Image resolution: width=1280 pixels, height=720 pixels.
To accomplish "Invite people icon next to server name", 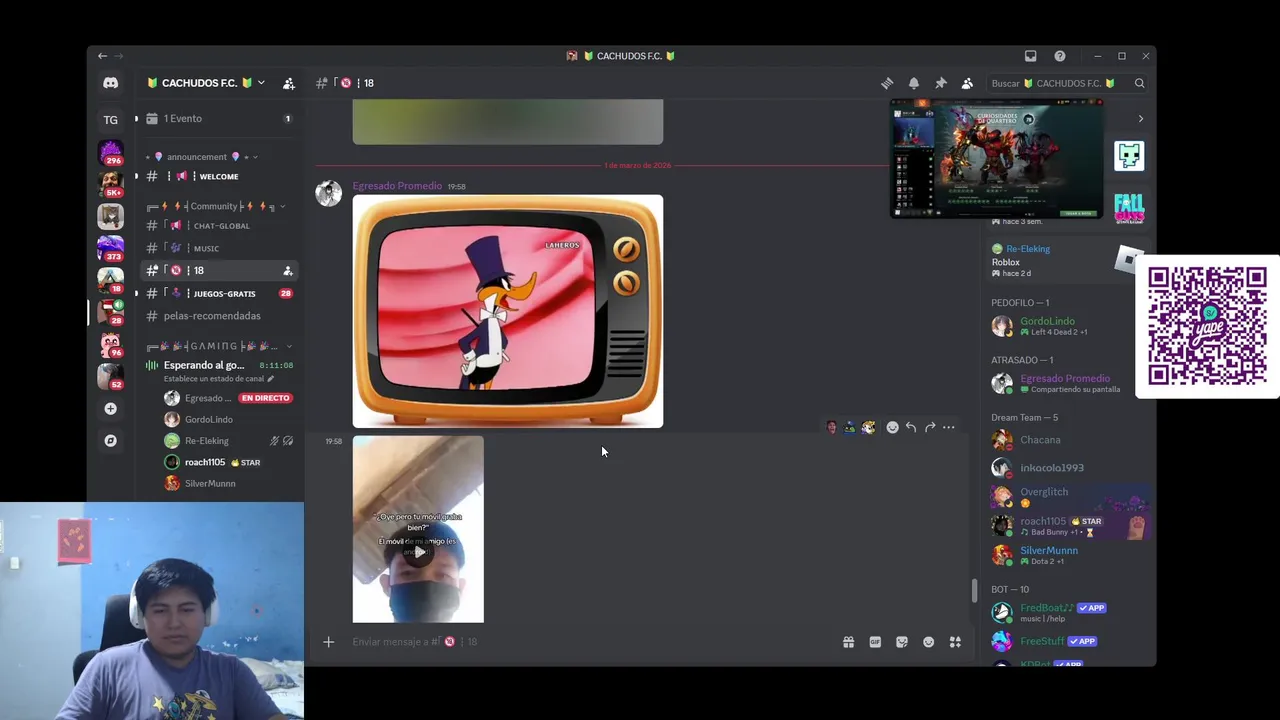I will [x=289, y=83].
